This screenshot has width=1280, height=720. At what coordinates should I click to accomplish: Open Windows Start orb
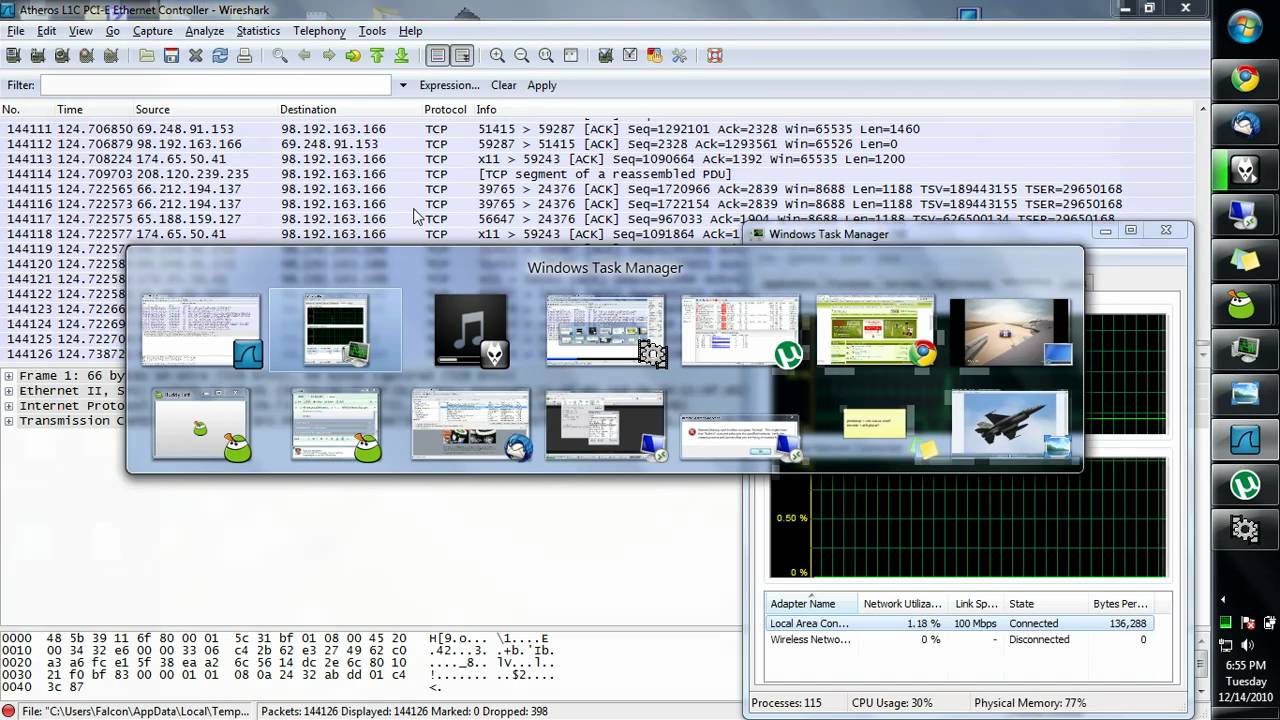pyautogui.click(x=1245, y=28)
